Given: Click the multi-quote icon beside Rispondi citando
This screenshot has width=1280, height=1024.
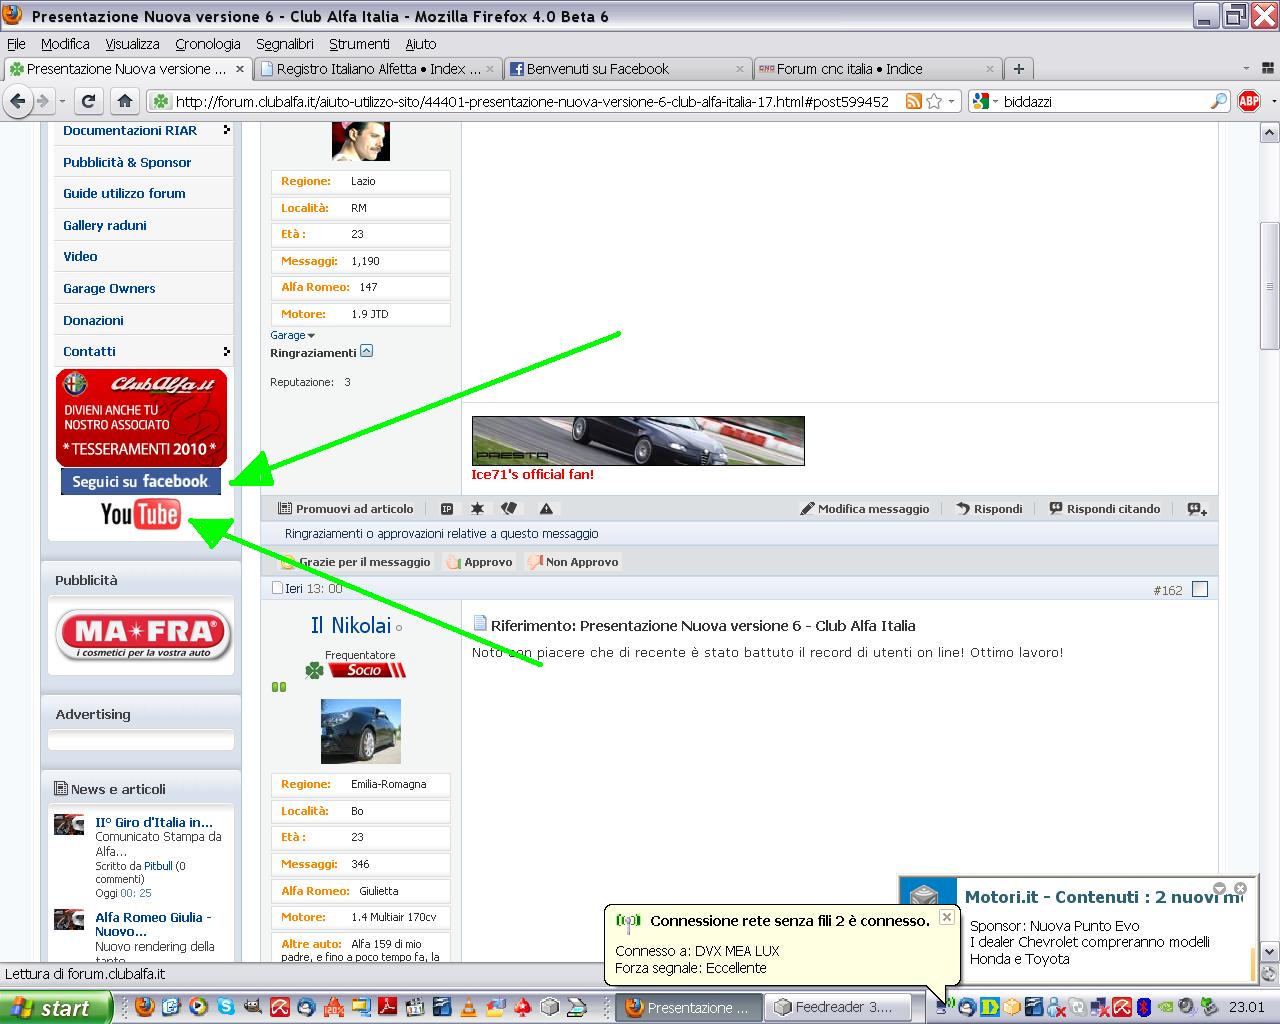Looking at the screenshot, I should (x=1196, y=509).
